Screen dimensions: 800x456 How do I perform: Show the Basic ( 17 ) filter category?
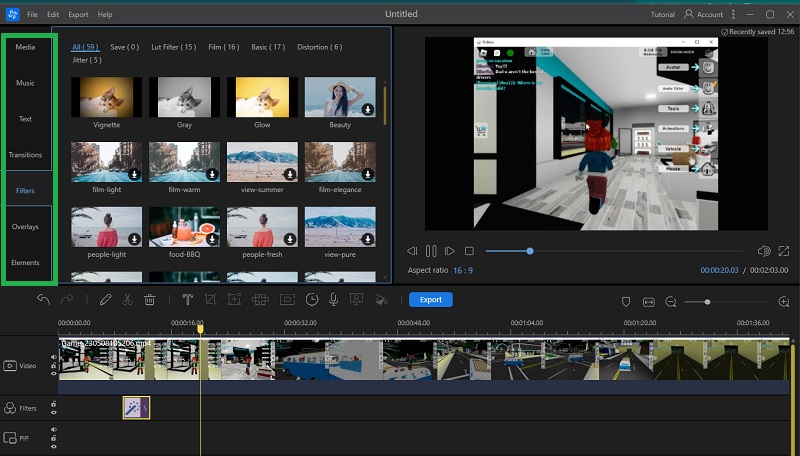268,47
